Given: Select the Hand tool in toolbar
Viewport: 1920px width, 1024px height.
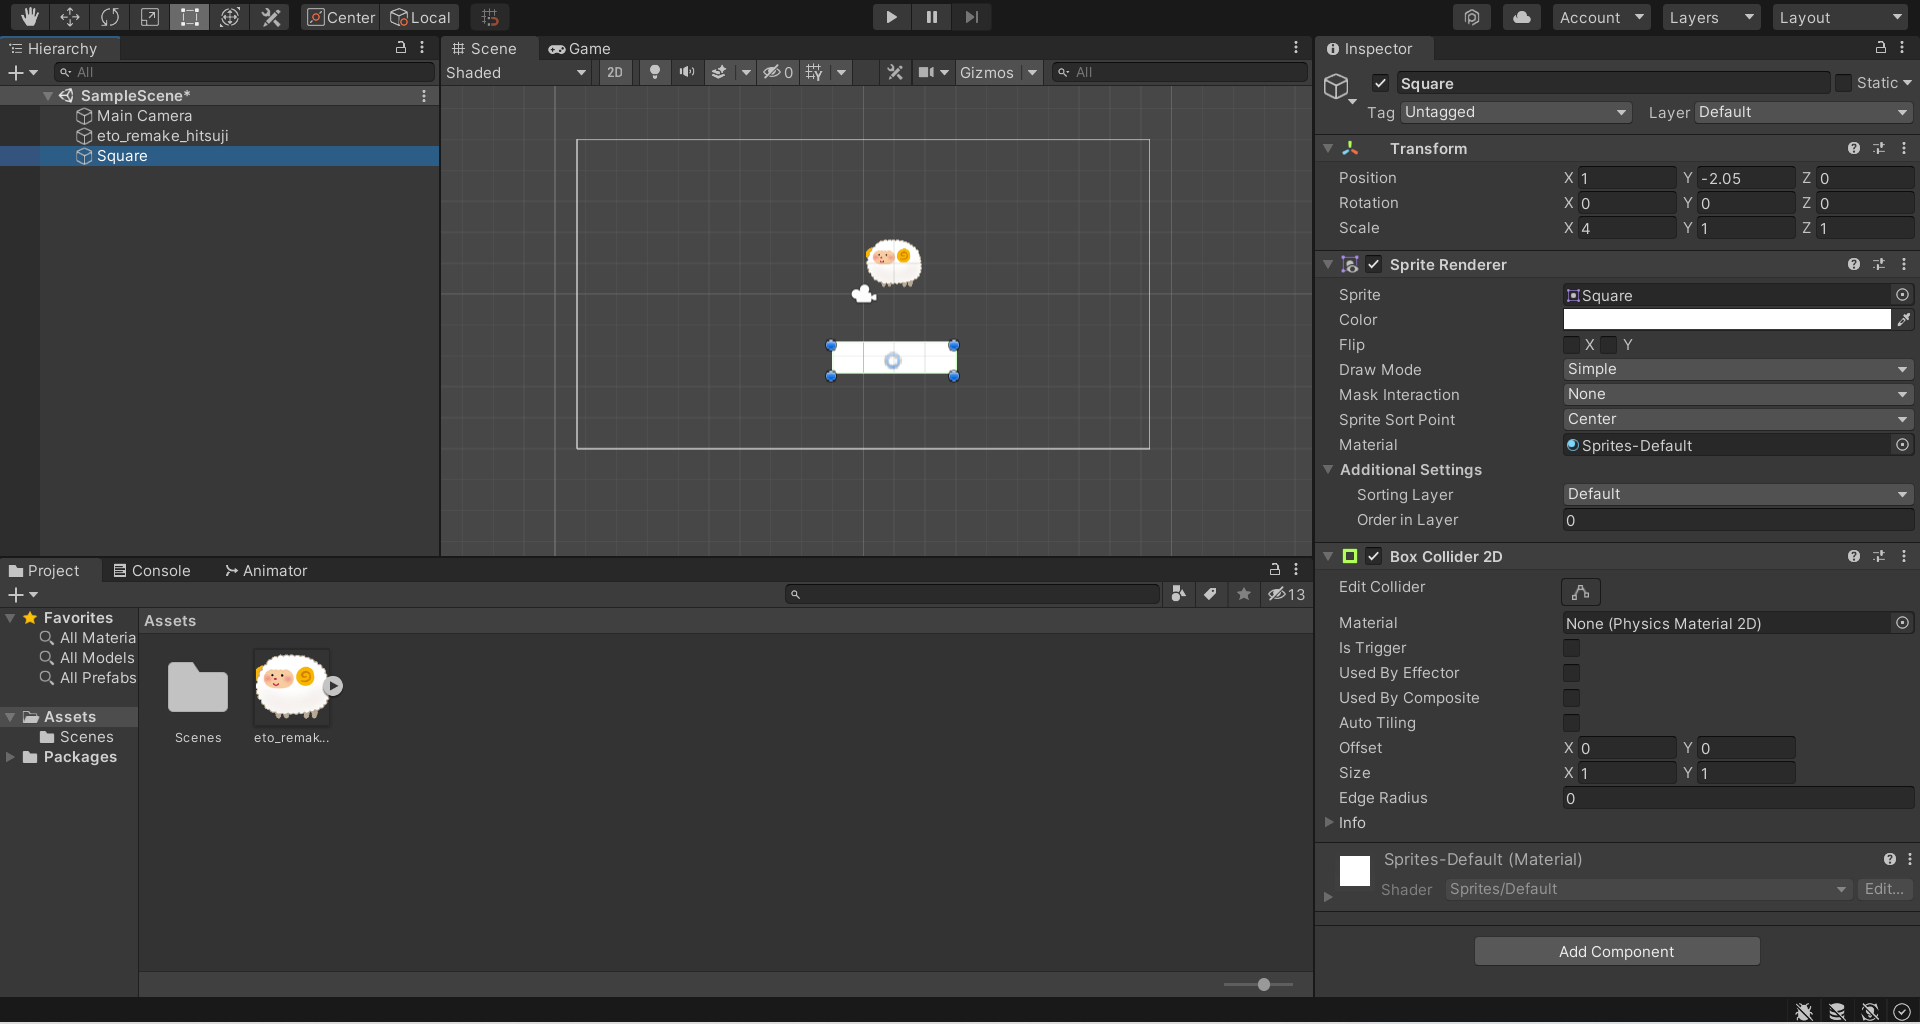Looking at the screenshot, I should click(x=30, y=17).
